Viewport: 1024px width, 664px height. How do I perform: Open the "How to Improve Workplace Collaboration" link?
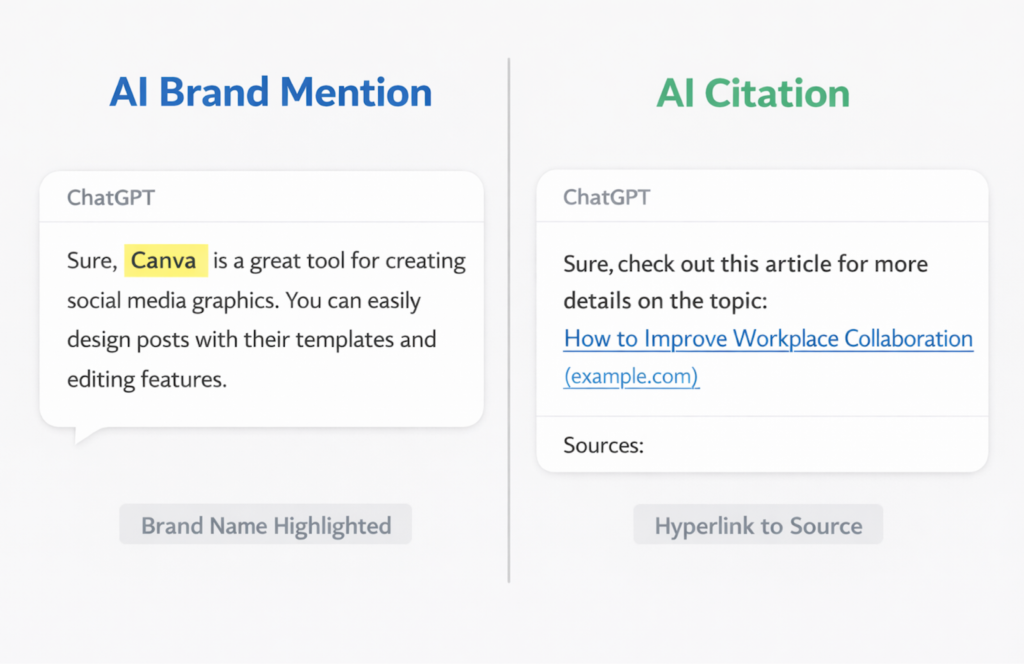pos(768,338)
